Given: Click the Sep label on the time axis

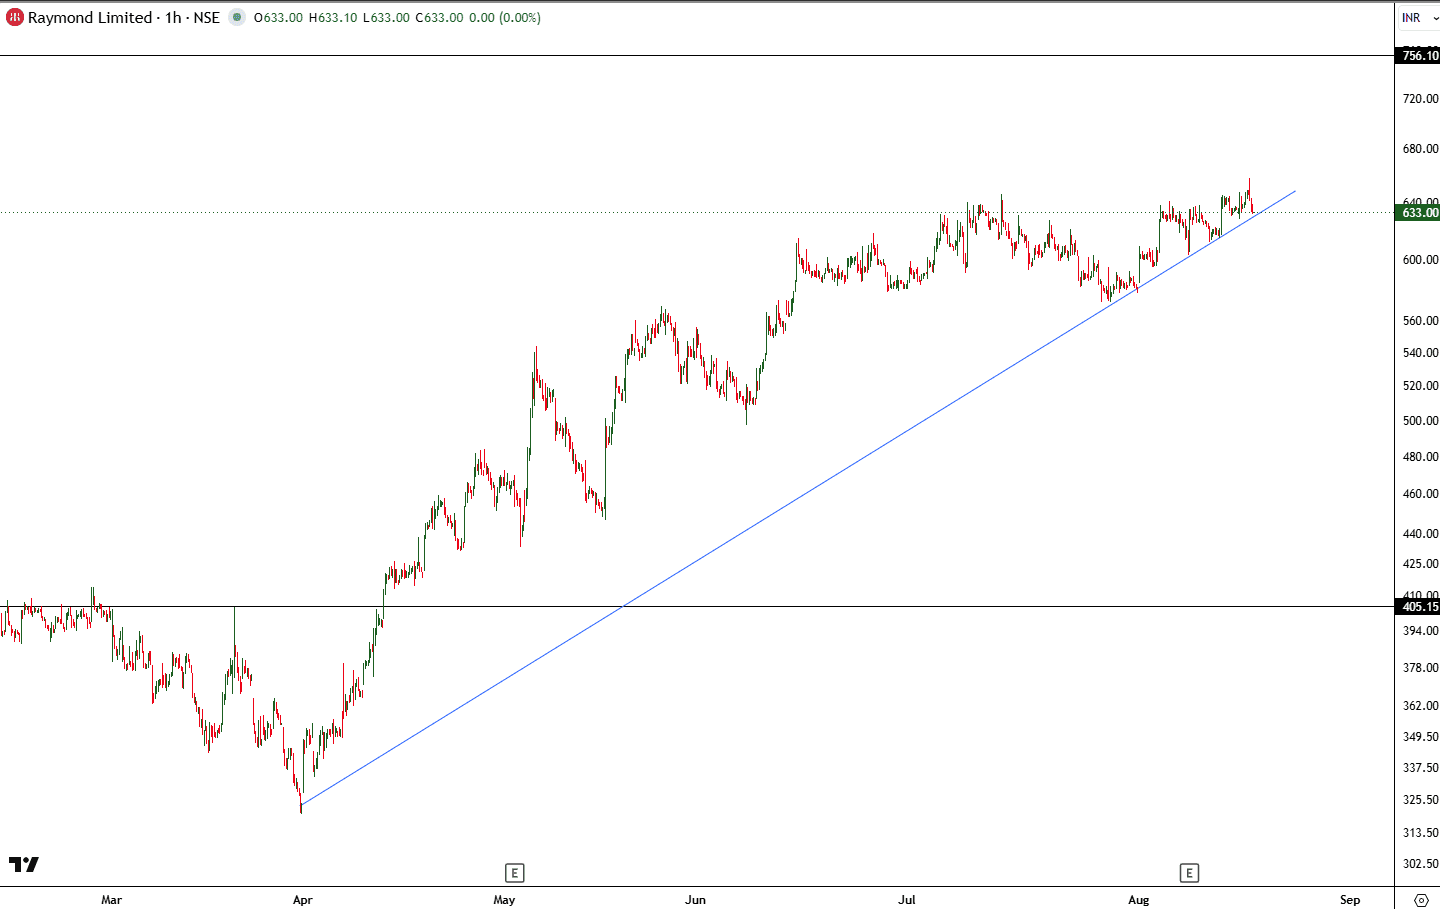Looking at the screenshot, I should coord(1350,899).
